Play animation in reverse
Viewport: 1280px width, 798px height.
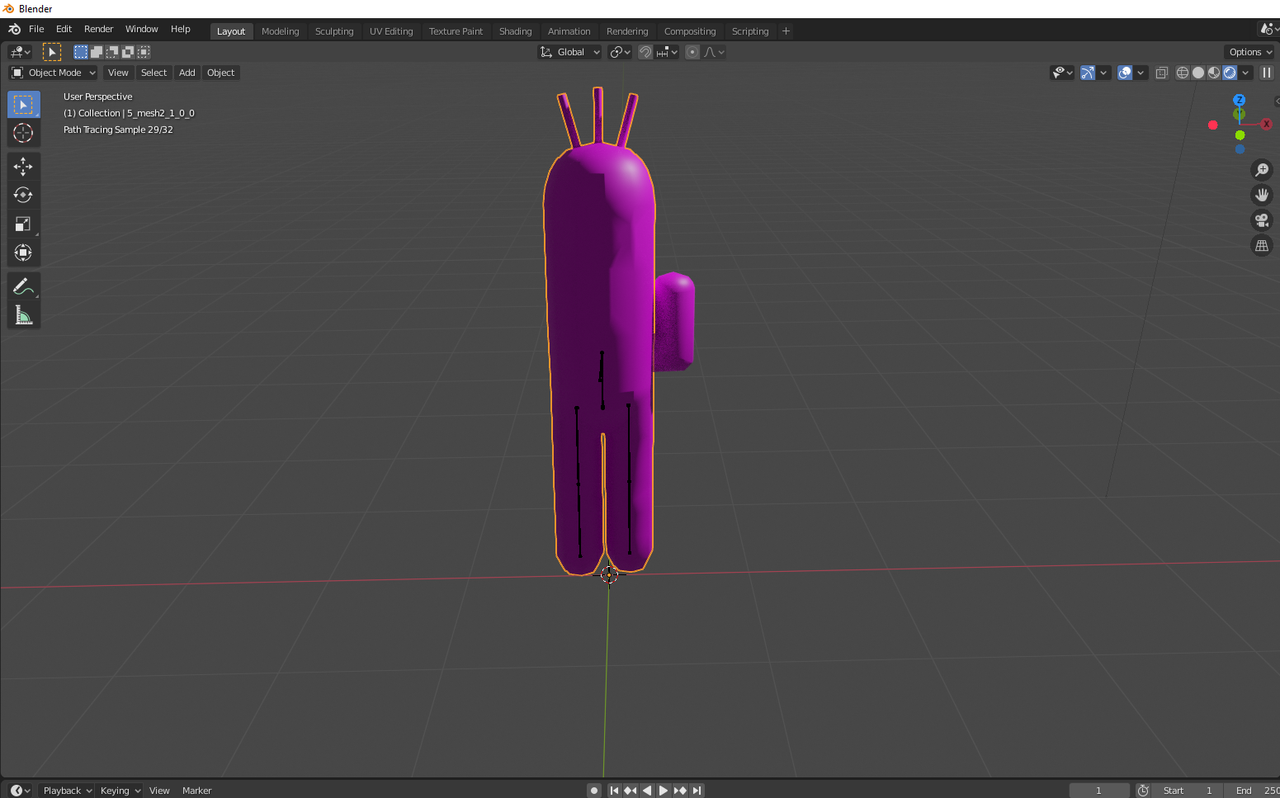(647, 790)
